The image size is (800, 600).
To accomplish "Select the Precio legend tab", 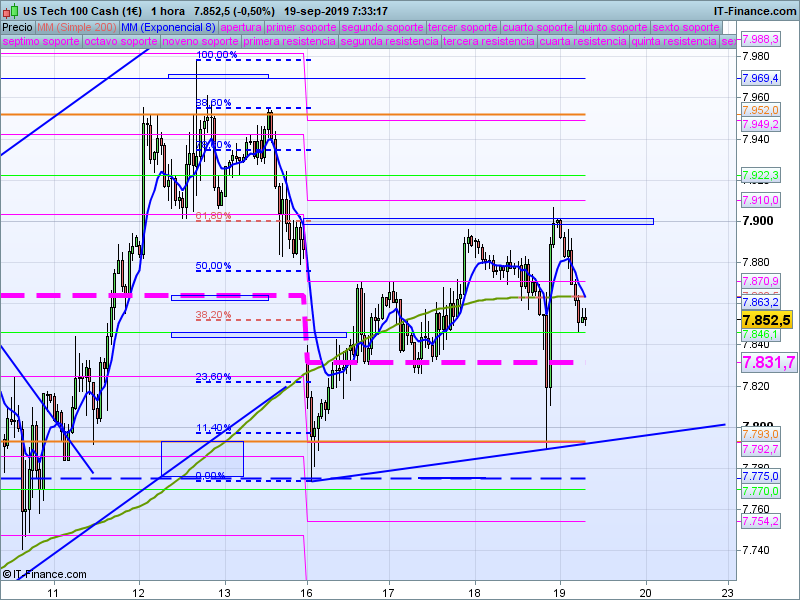I will (x=17, y=28).
